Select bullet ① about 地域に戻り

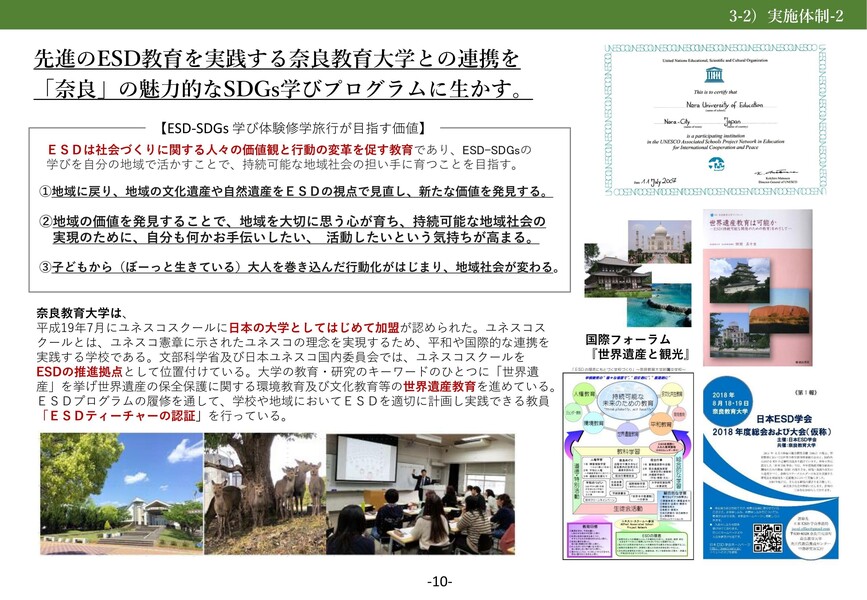[x=293, y=191]
